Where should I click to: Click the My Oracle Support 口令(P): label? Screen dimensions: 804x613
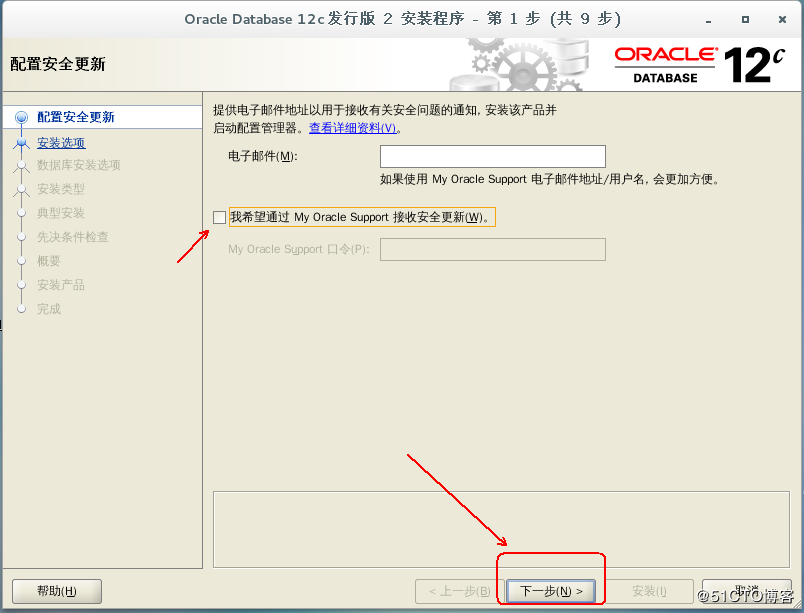(299, 250)
